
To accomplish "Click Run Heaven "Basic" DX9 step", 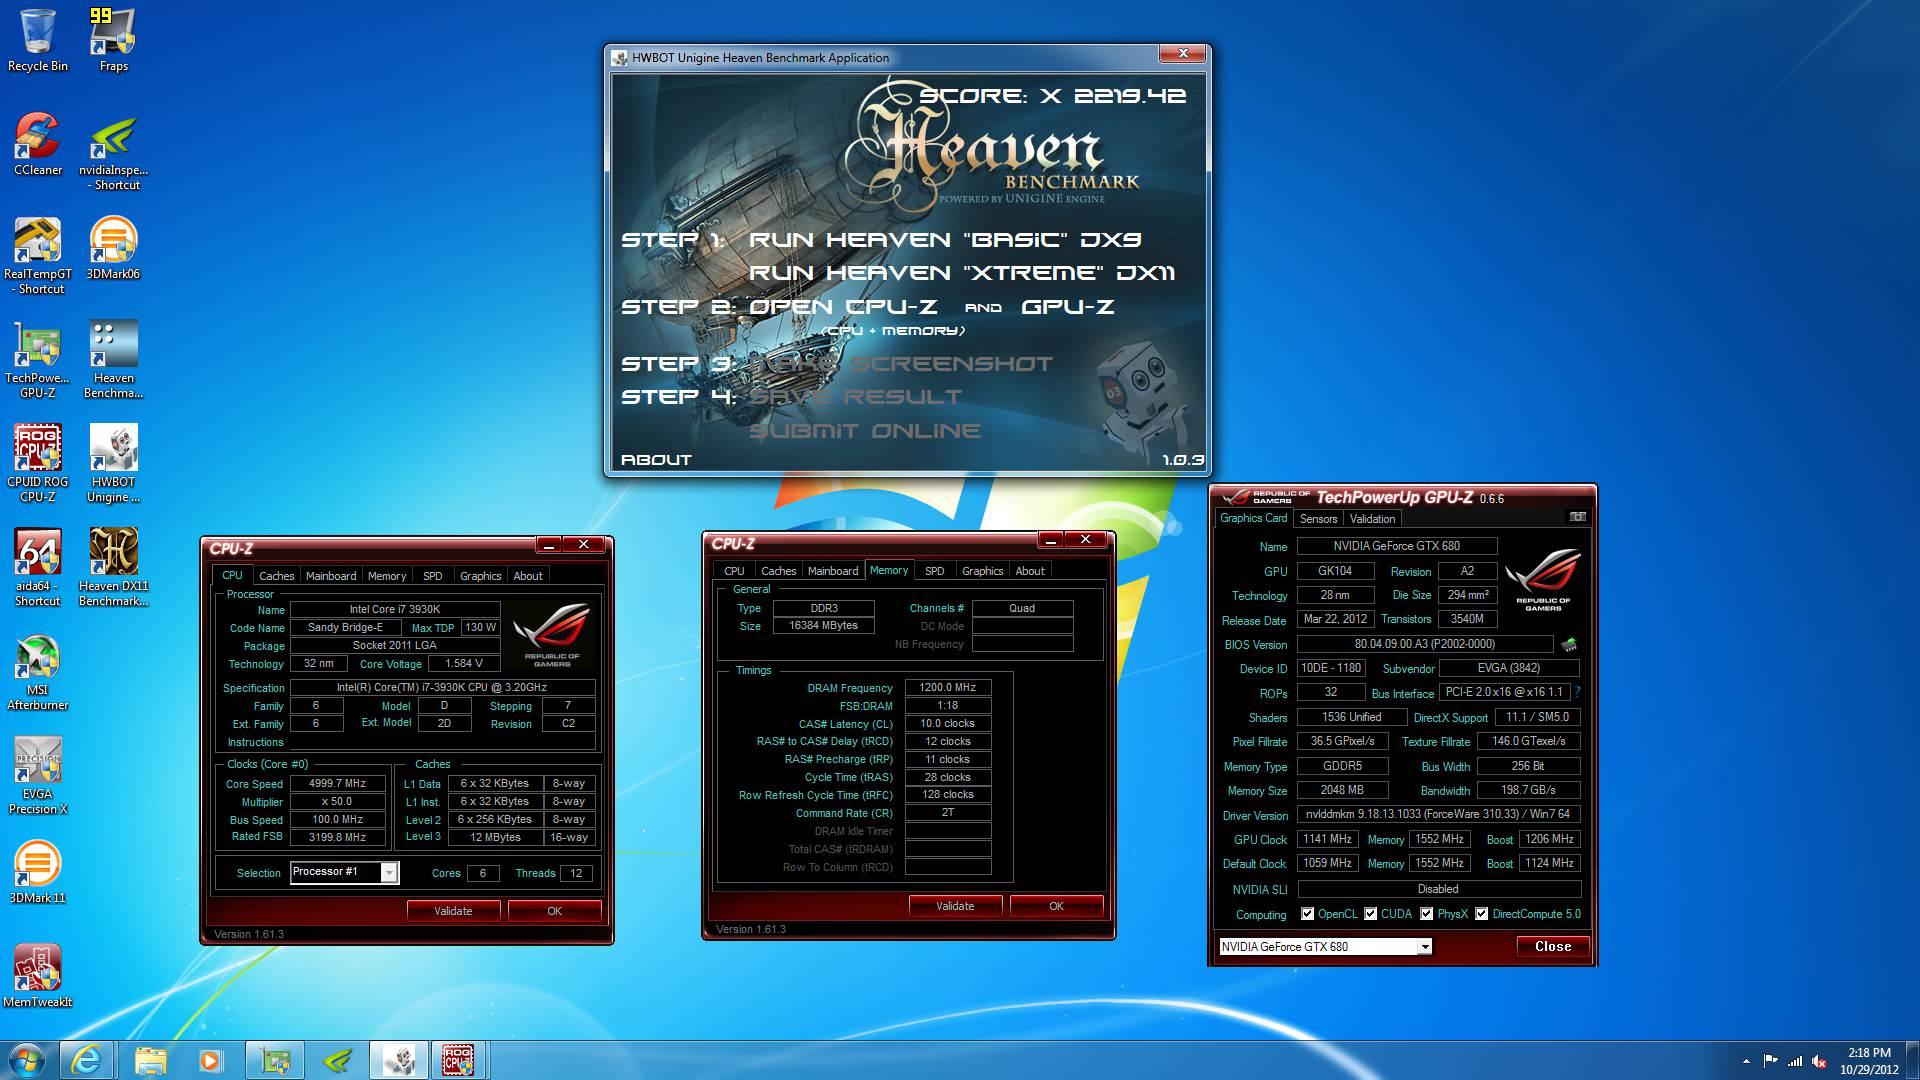I will [x=945, y=240].
